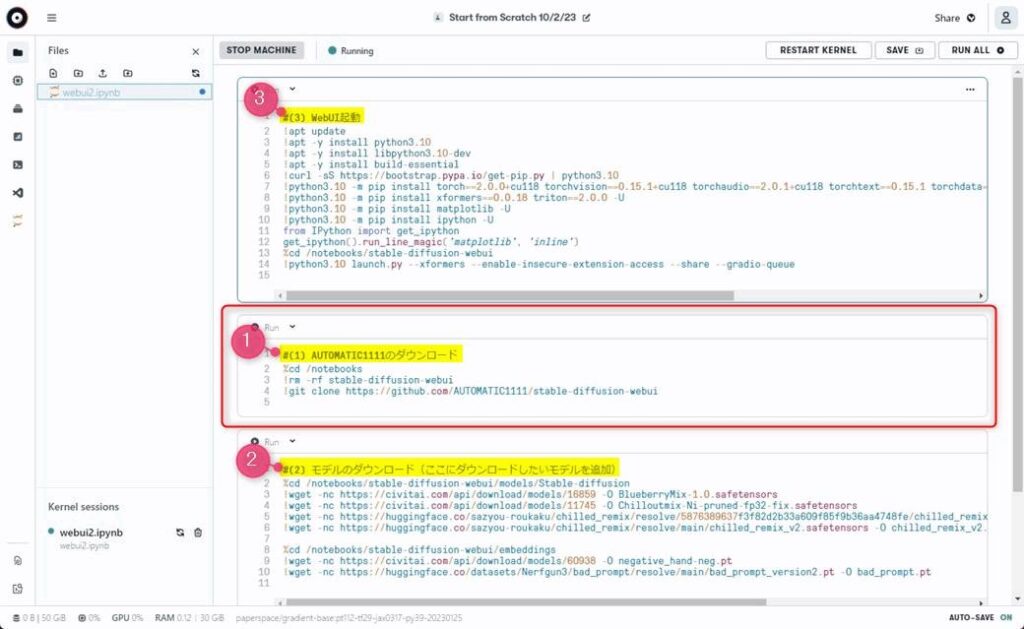Open the metrics chart icon in the sidebar
Viewport: 1024px width, 629px height.
[x=18, y=137]
